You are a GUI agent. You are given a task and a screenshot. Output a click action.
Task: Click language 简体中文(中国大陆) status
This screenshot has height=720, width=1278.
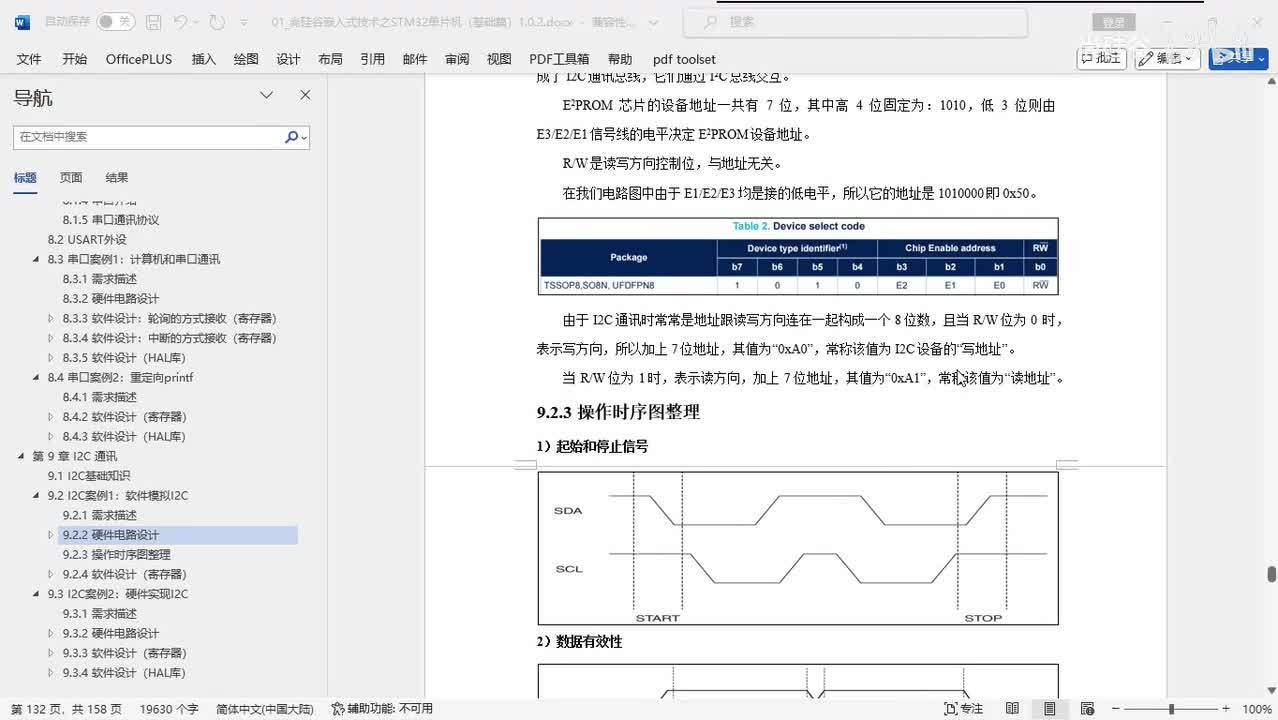click(x=265, y=709)
